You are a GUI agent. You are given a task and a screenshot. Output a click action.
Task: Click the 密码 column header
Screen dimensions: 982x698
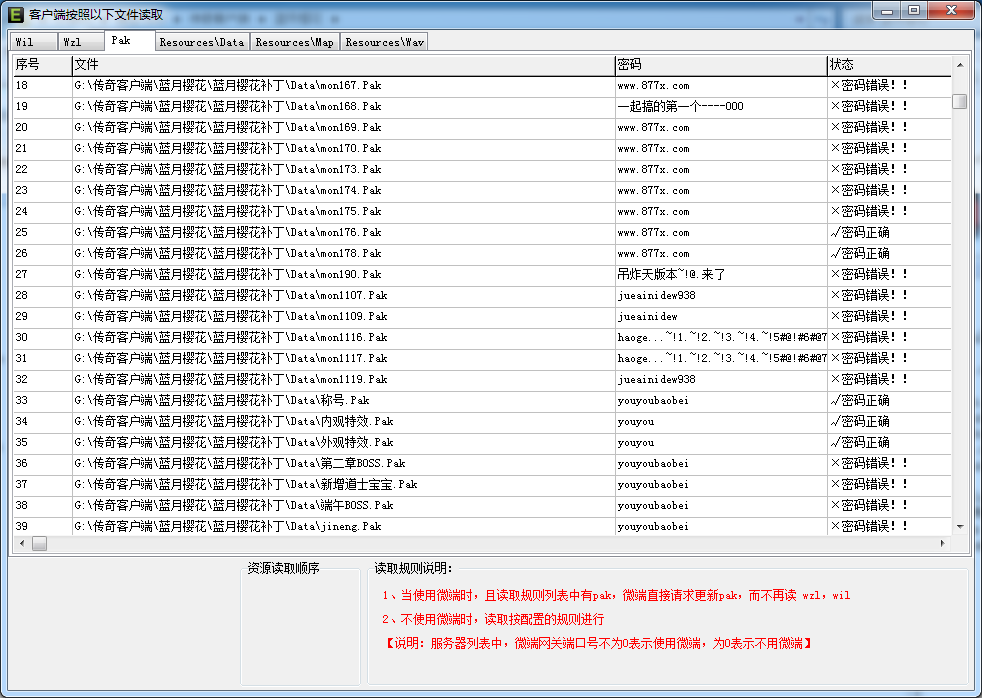point(720,65)
